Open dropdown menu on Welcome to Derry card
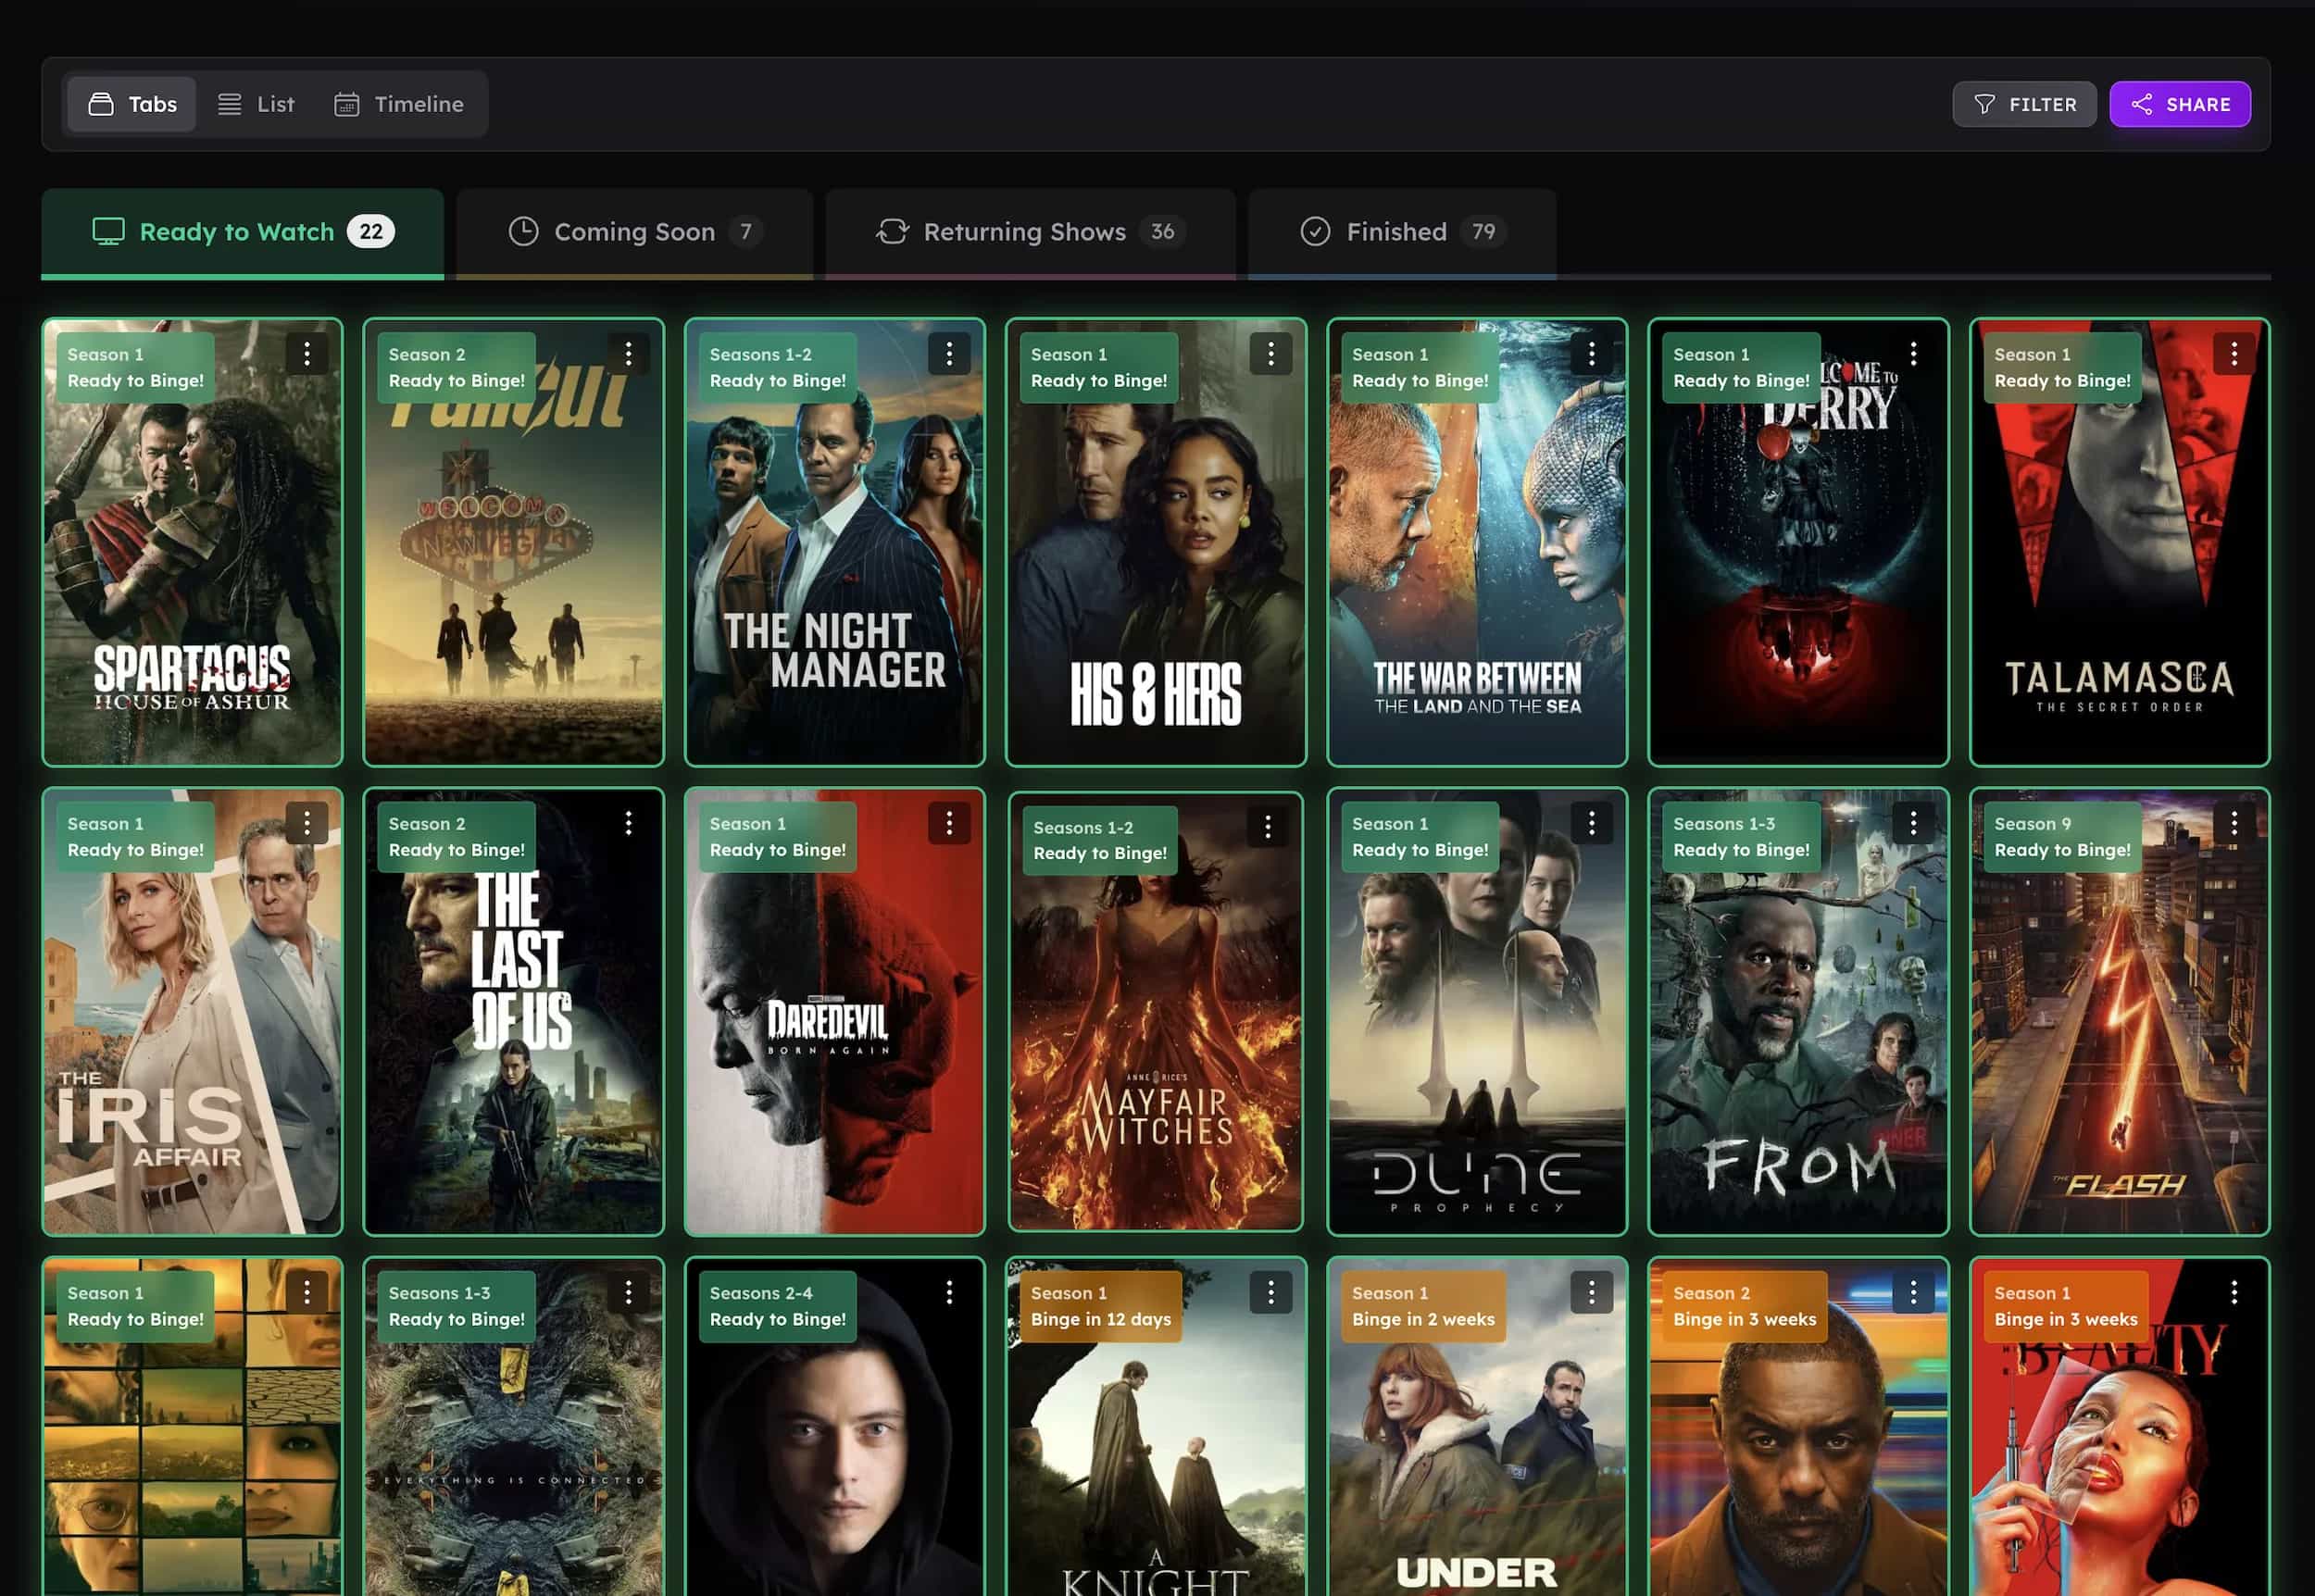Image resolution: width=2315 pixels, height=1596 pixels. coord(1914,353)
